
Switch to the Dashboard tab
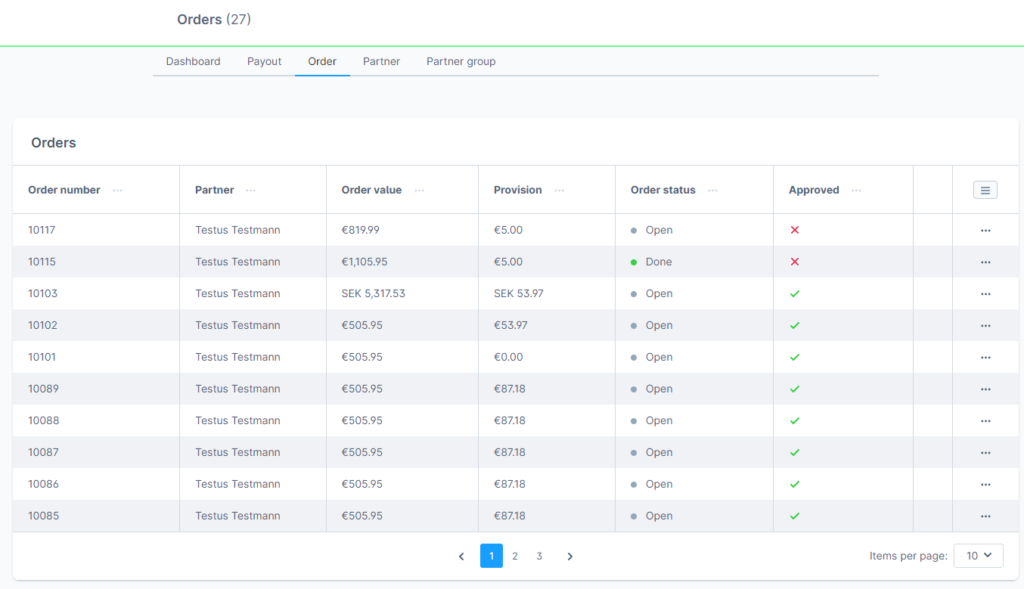tap(193, 61)
